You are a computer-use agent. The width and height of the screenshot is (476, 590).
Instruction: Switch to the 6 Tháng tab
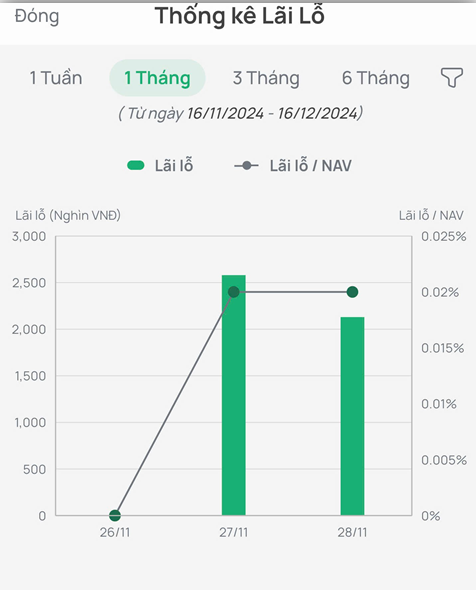click(376, 78)
